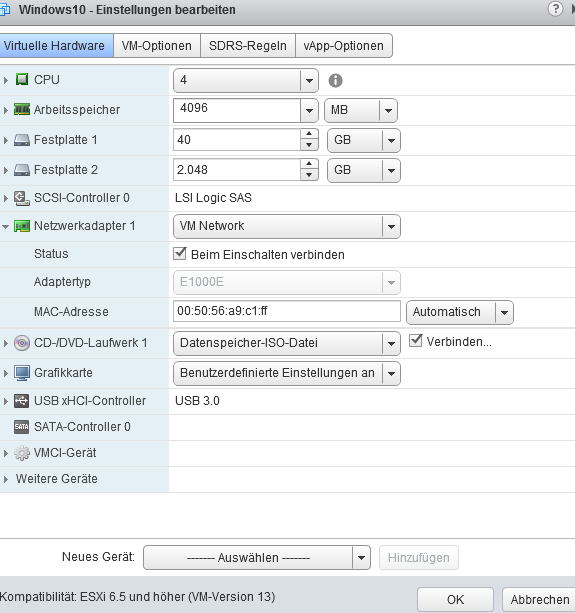
Task: Click the Hinzufügen button
Action: pos(419,558)
